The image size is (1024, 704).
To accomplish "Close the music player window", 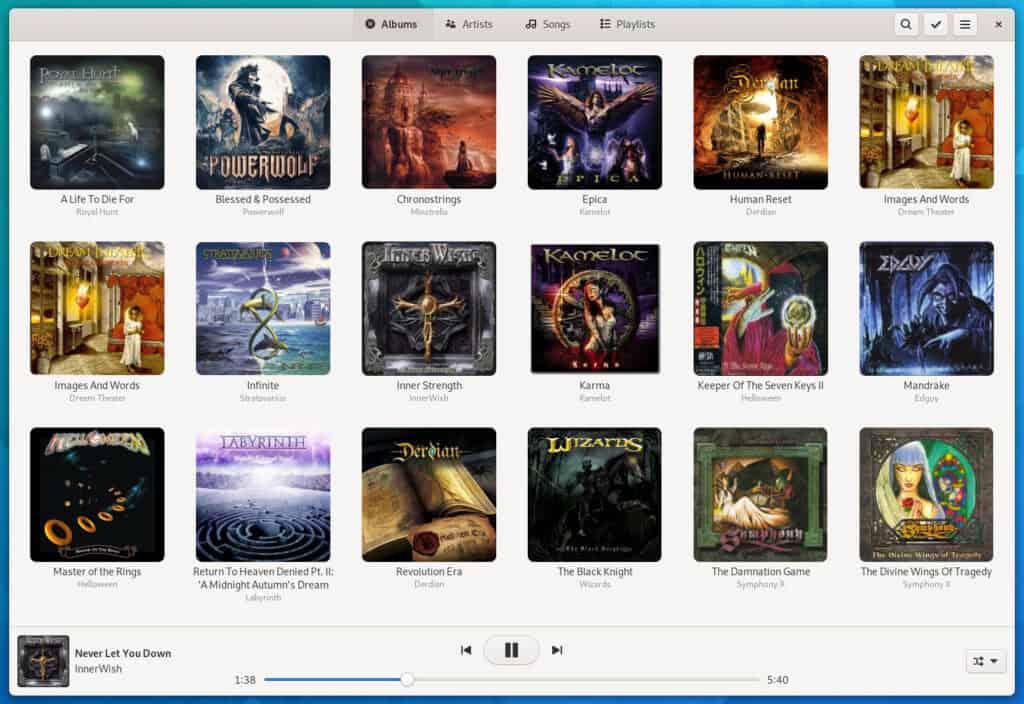I will (998, 24).
